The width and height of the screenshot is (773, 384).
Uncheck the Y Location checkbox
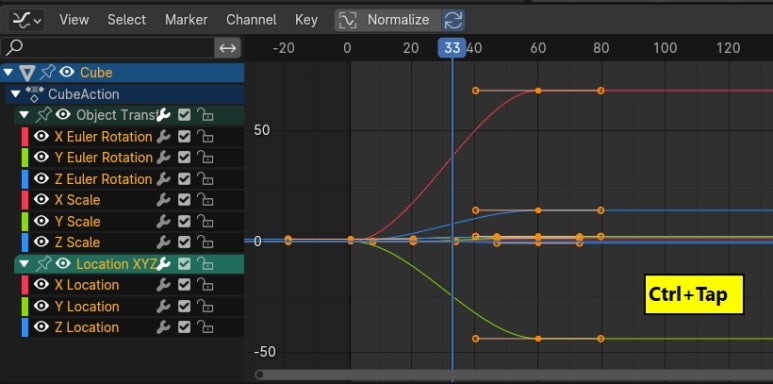tap(184, 306)
